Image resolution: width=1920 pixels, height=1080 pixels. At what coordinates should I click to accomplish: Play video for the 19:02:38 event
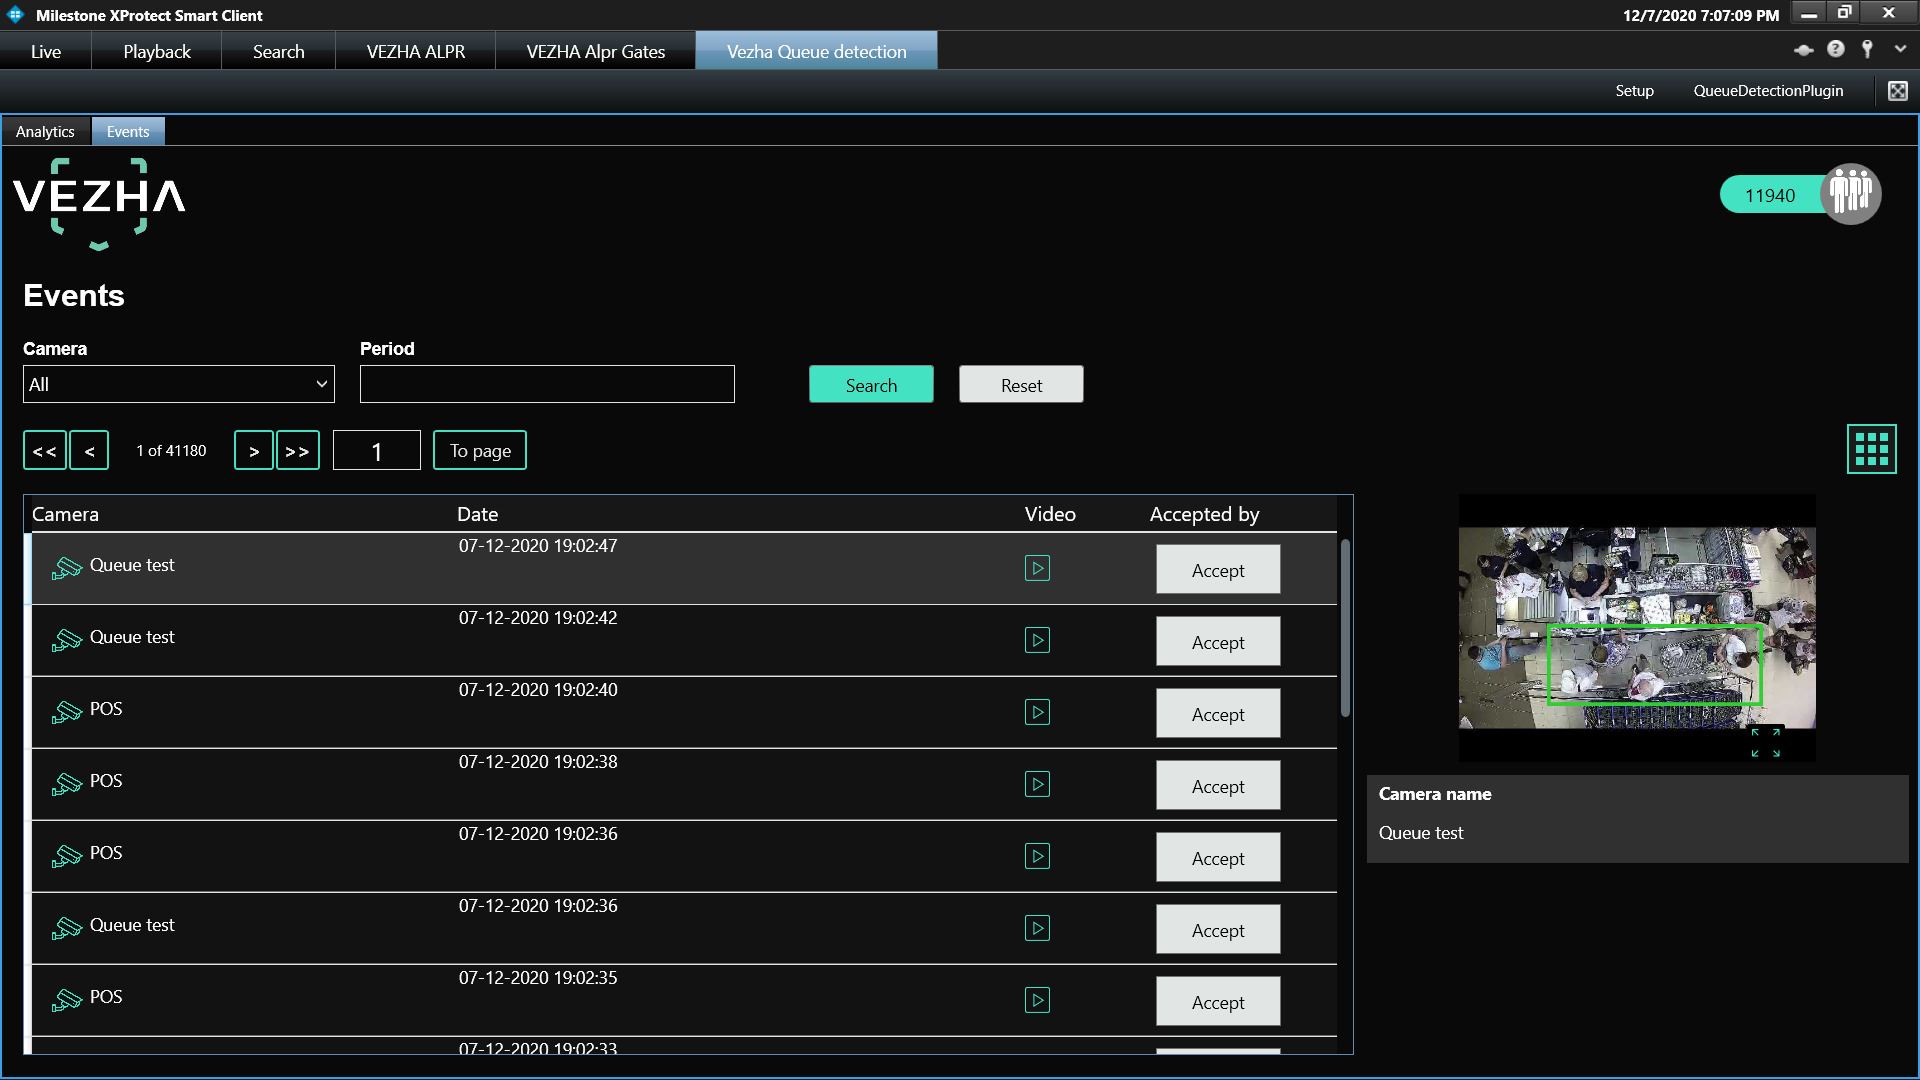tap(1037, 784)
